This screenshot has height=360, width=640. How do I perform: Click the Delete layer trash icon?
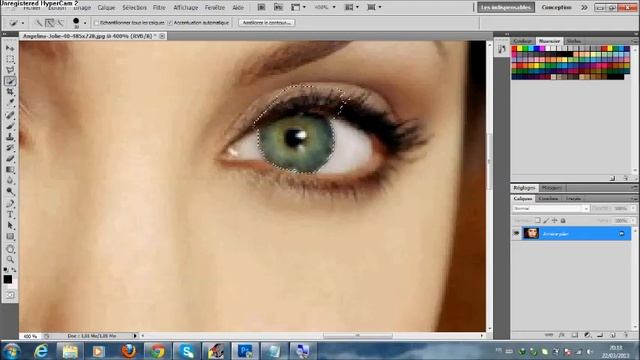625,335
